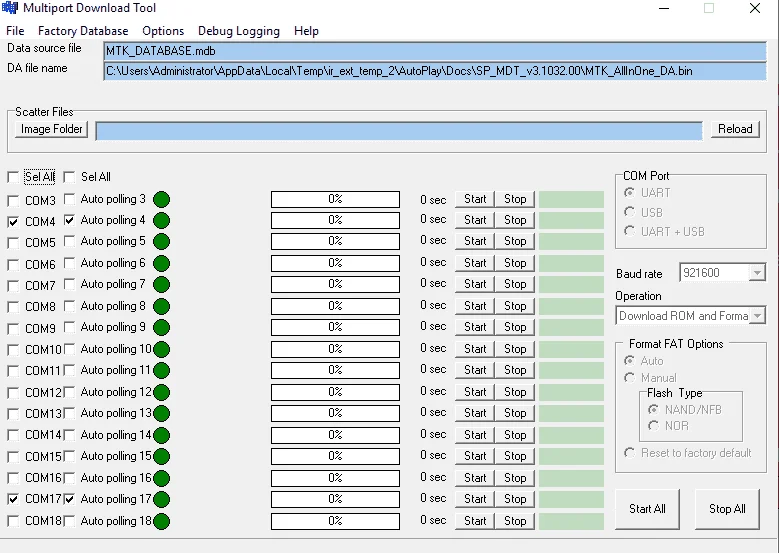
Task: Select the NOR flash type
Action: point(653,426)
